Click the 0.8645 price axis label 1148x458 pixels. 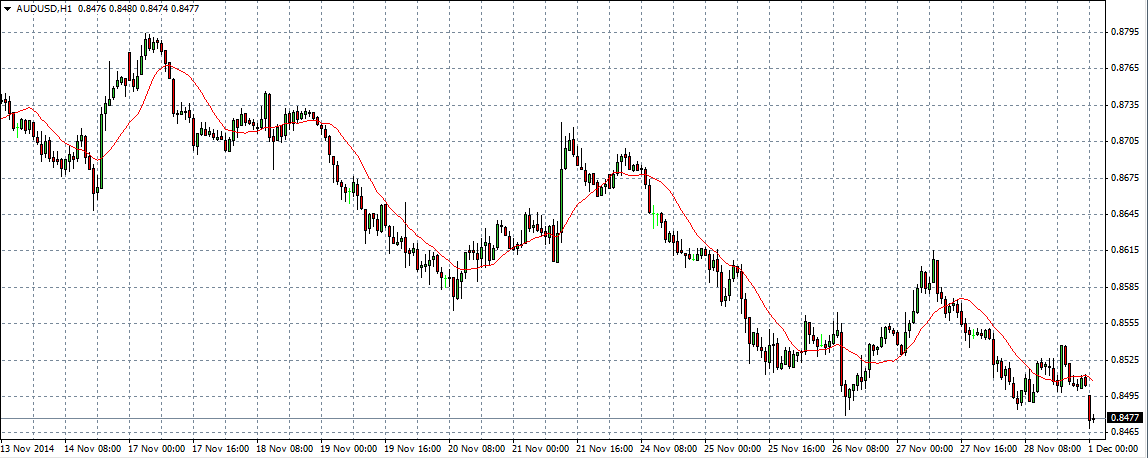1125,214
